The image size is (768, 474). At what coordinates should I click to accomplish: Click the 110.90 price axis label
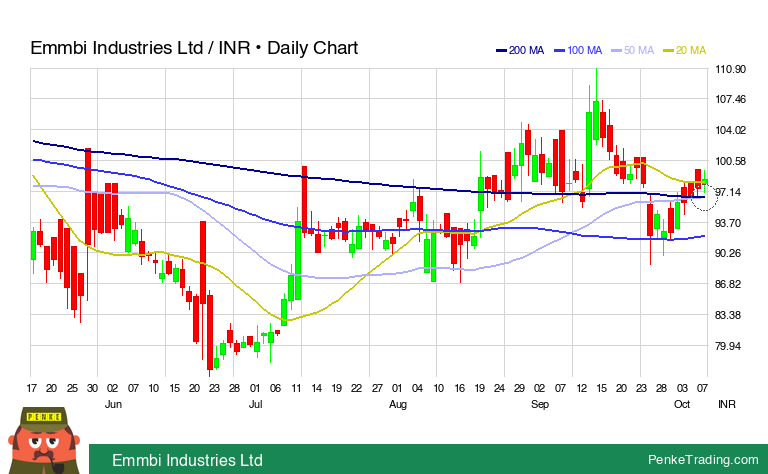click(730, 69)
